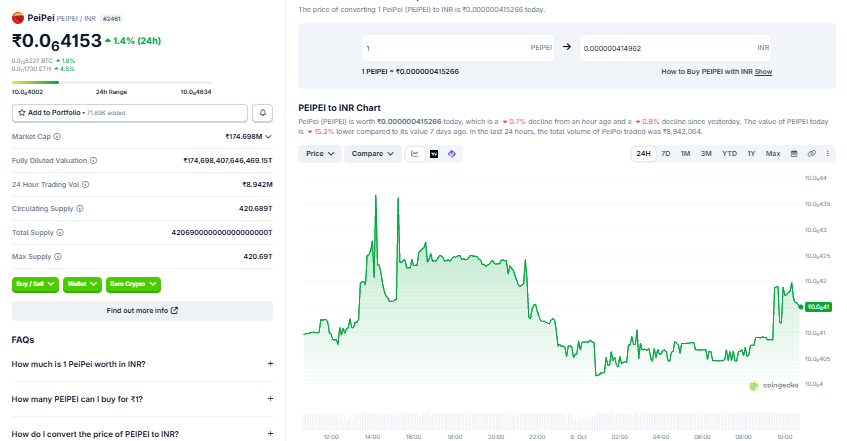Click the current price tag on chart axis
847x441 pixels.
point(818,307)
